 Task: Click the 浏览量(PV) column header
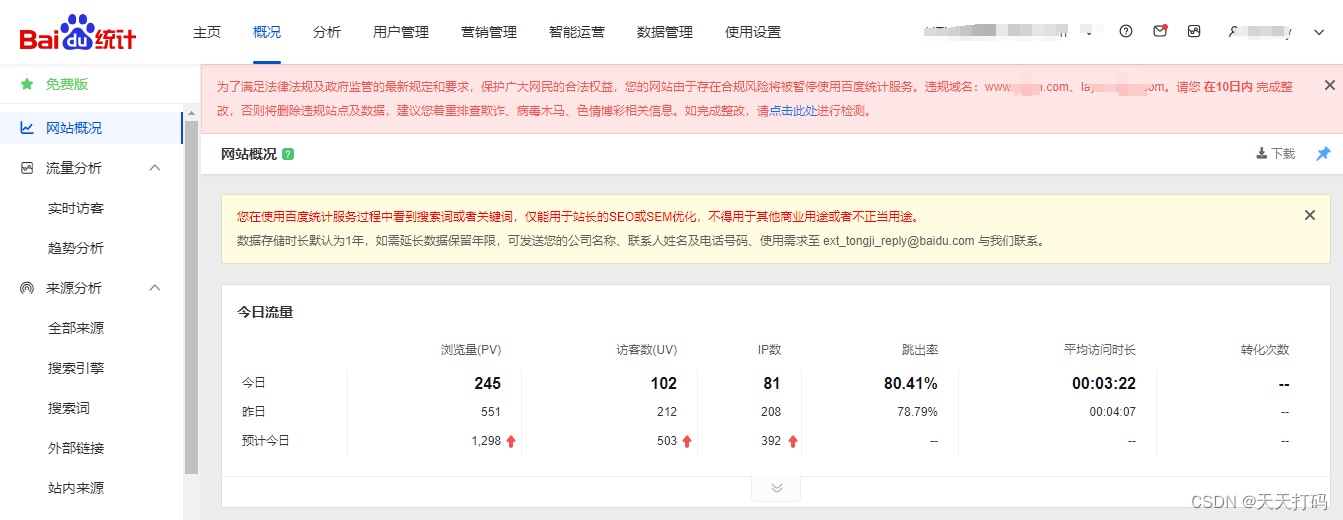pos(471,350)
